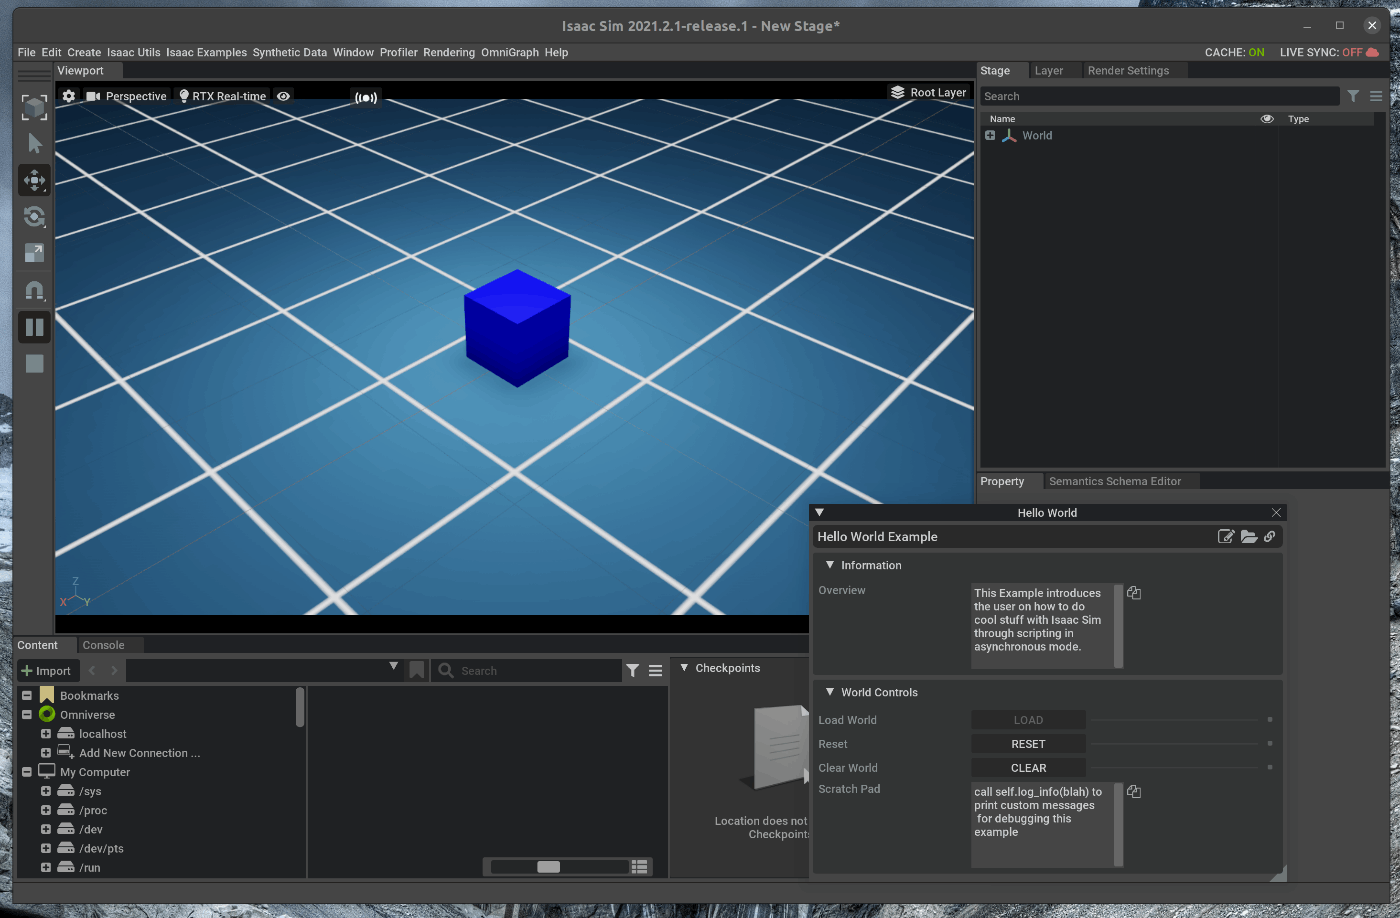The width and height of the screenshot is (1400, 918).
Task: Choose the Select arrow tool
Action: 35,143
